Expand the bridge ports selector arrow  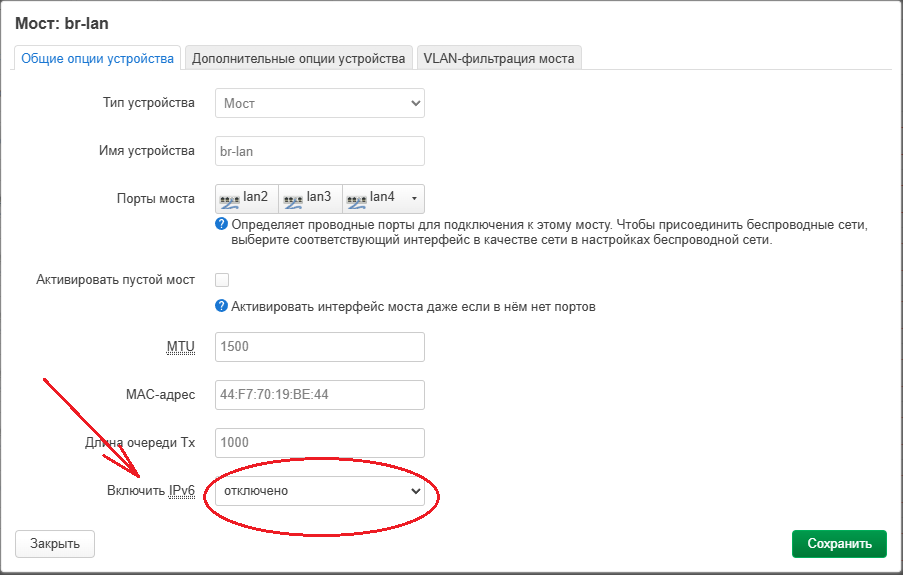414,198
